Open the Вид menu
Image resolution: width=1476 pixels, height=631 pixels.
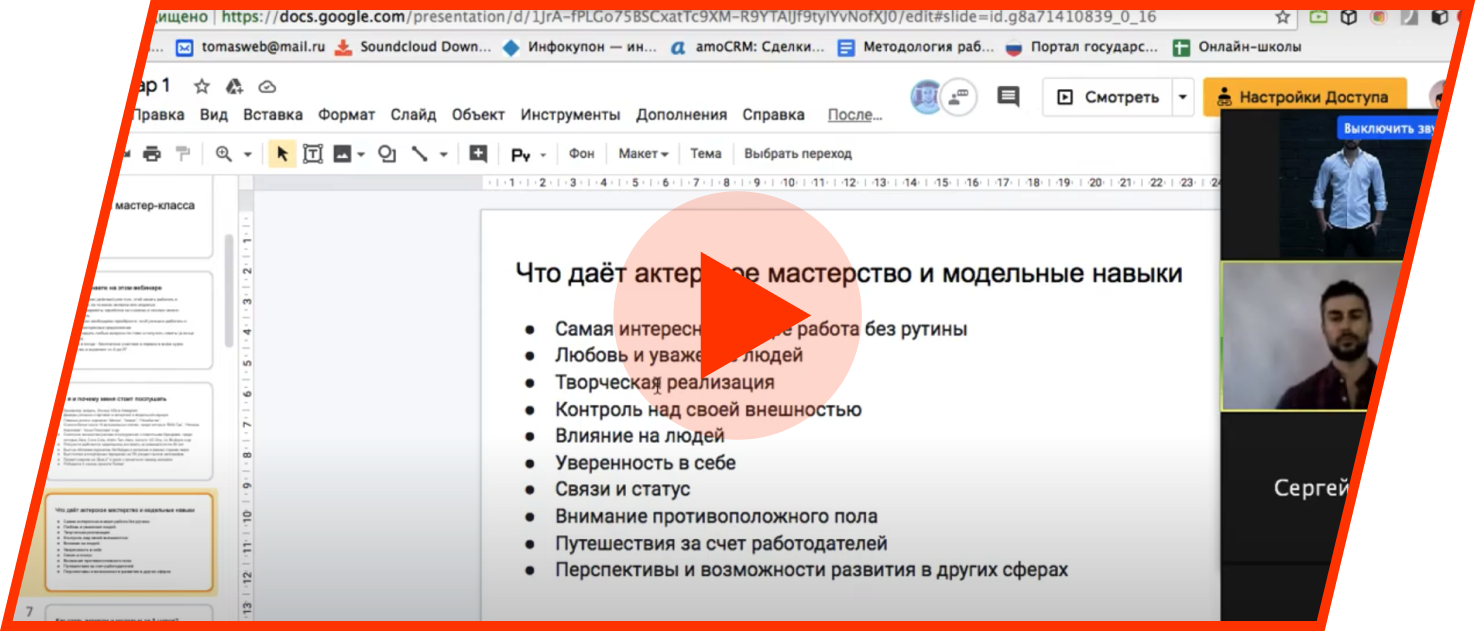tap(214, 115)
